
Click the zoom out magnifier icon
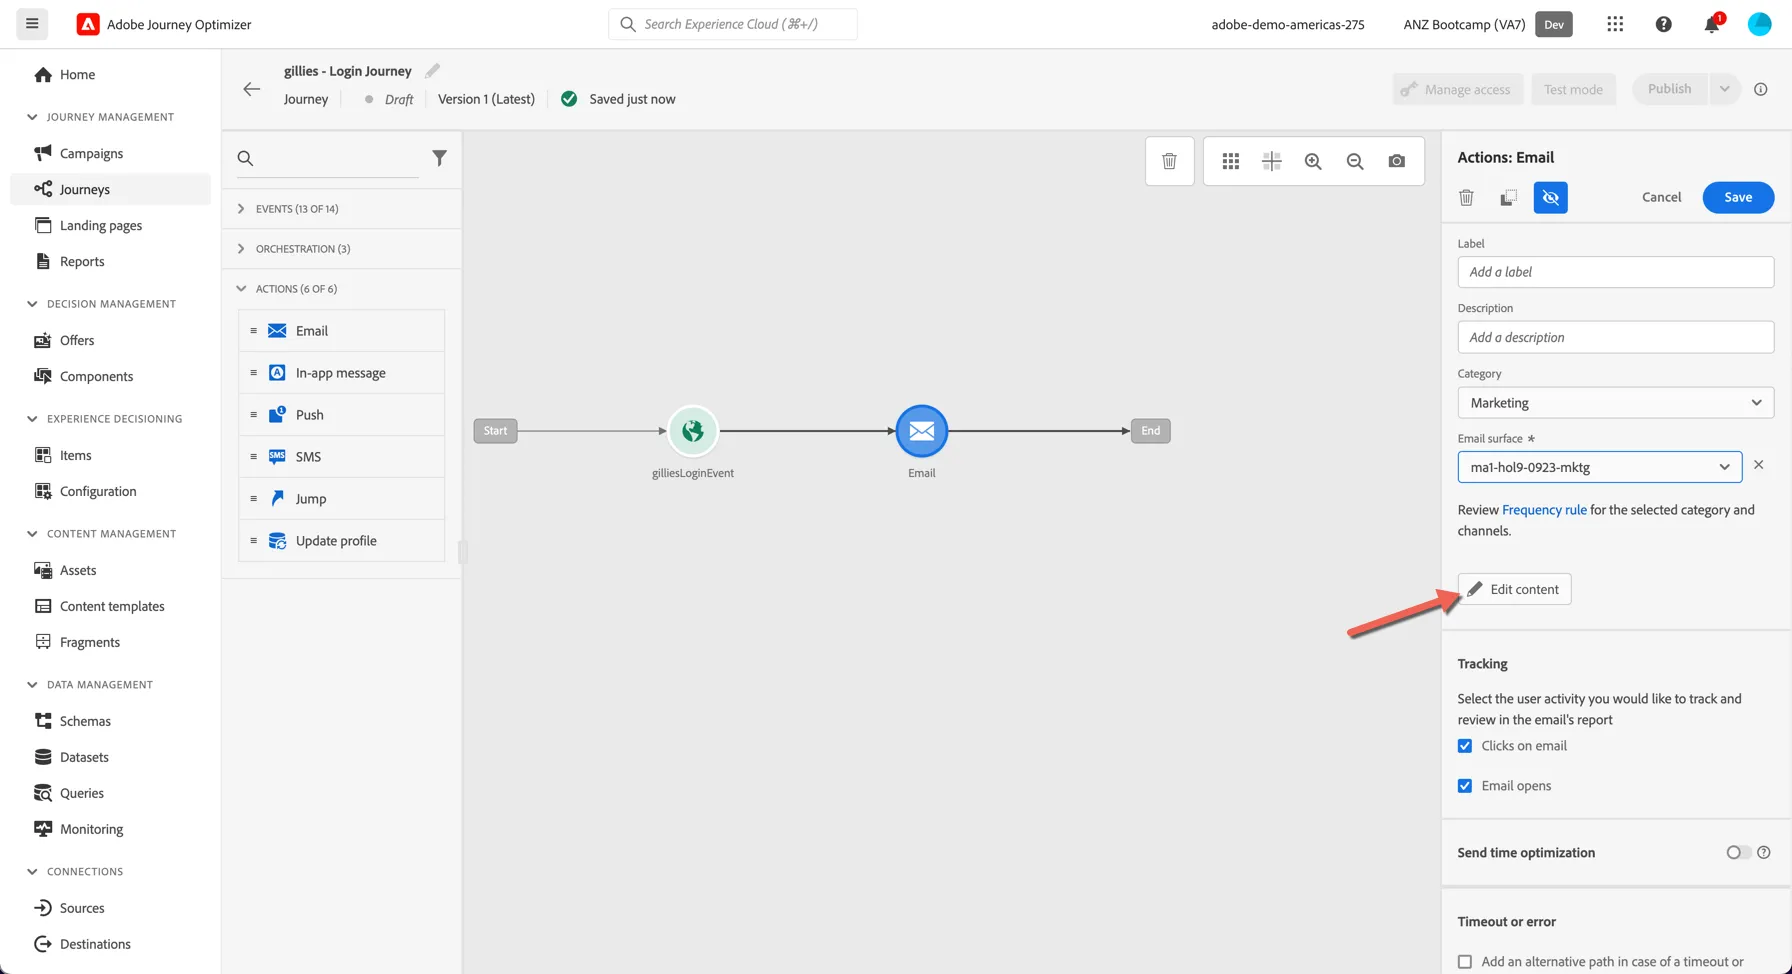click(1355, 161)
